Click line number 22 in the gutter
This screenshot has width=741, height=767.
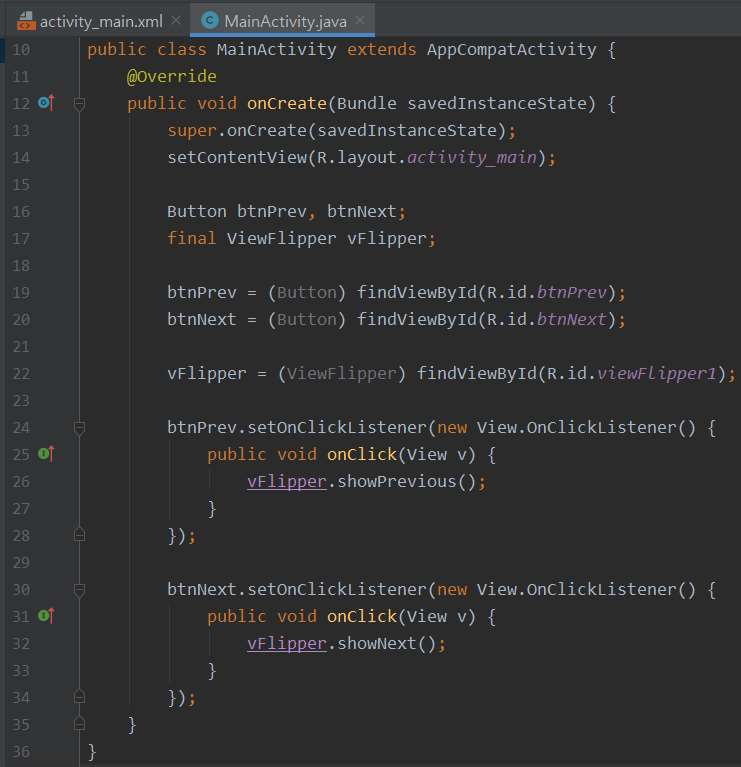21,374
